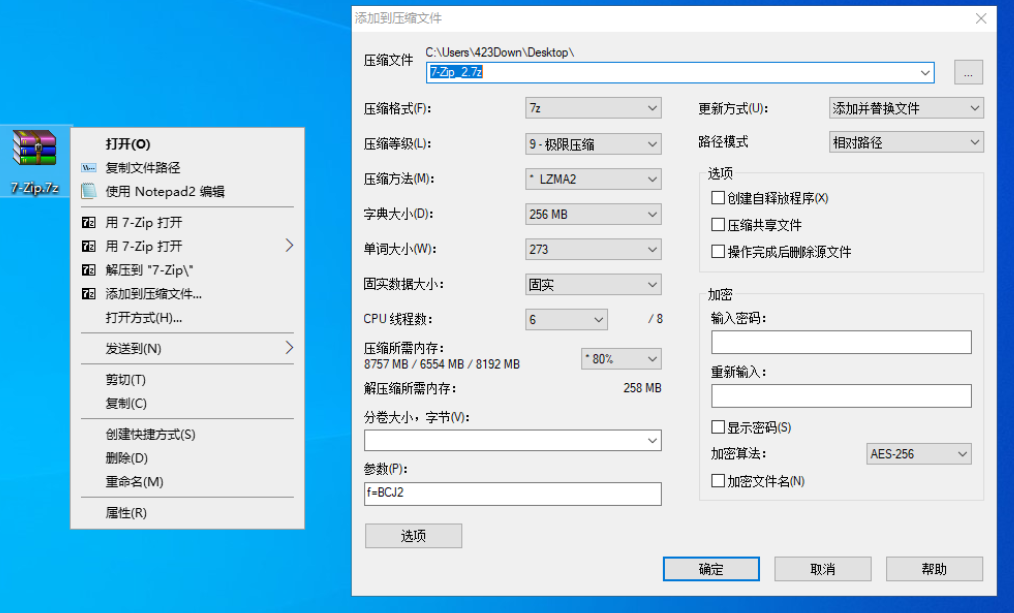This screenshot has height=613, width=1014.
Task: Open the 压缩等级 dropdown showing 9 - 极限压缩
Action: 593,144
